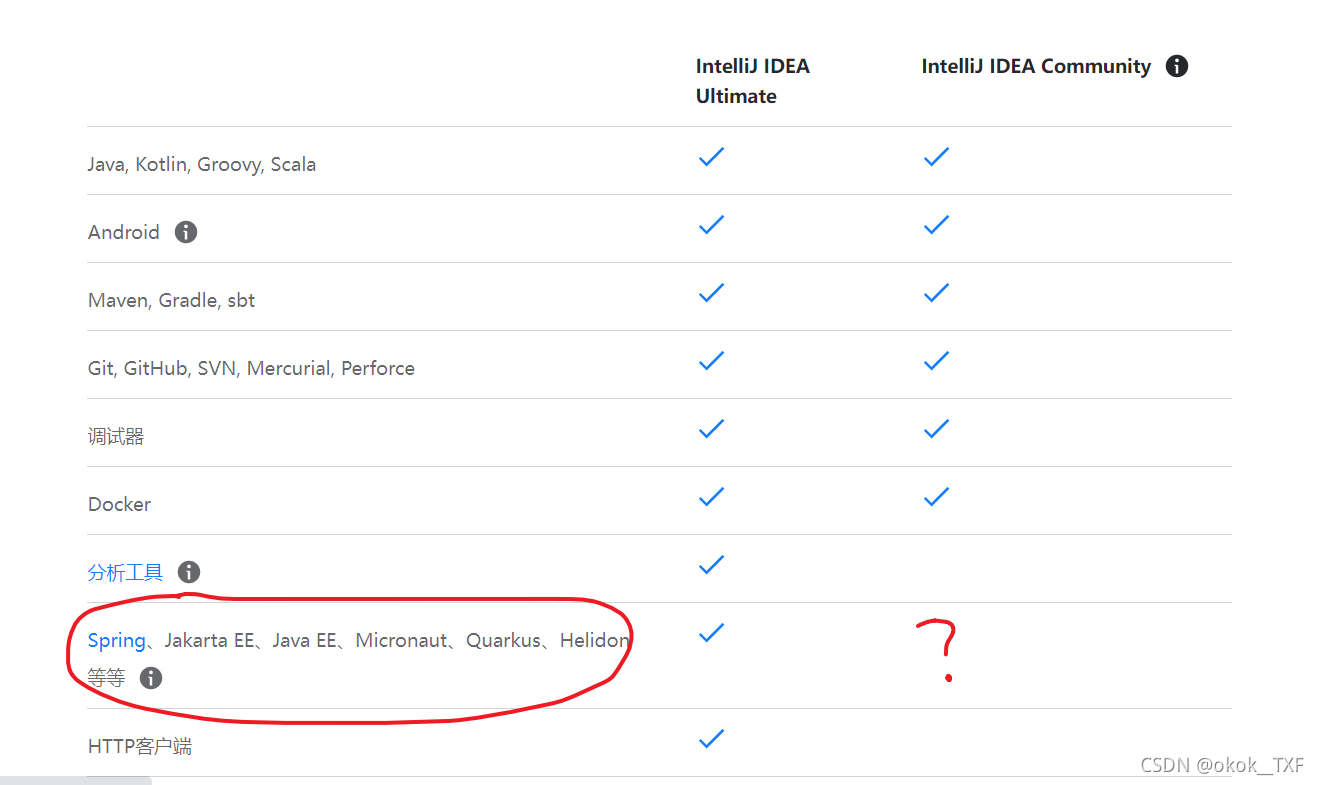Viewport: 1319px width, 785px height.
Task: Click Ultimate checkmark in 调试器 row
Action: pyautogui.click(x=711, y=429)
